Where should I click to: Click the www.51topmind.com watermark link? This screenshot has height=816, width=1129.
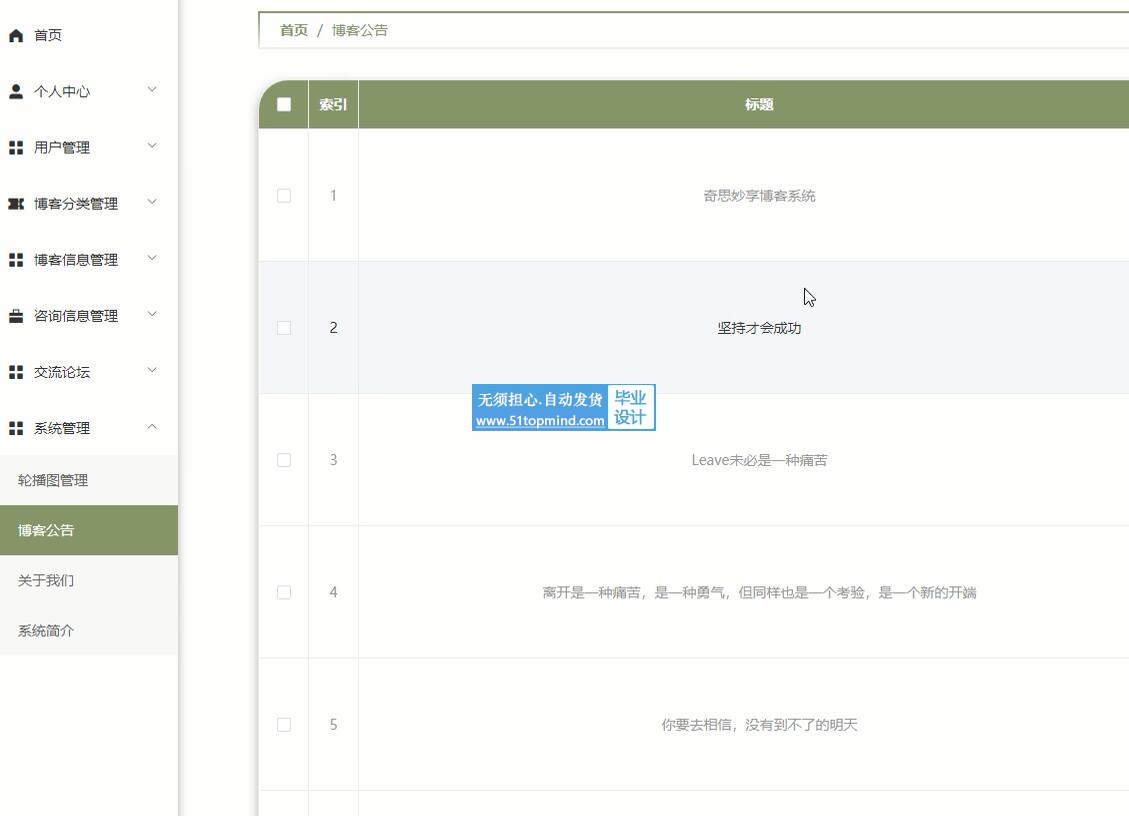coord(540,421)
